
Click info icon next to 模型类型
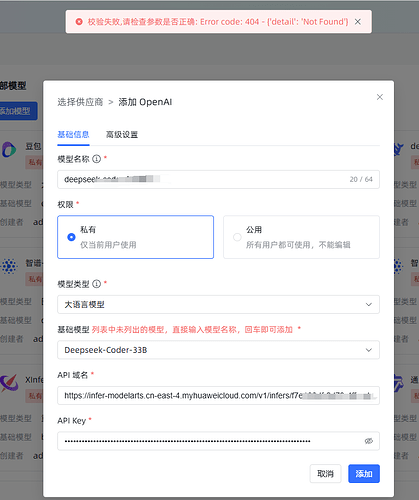pos(96,284)
